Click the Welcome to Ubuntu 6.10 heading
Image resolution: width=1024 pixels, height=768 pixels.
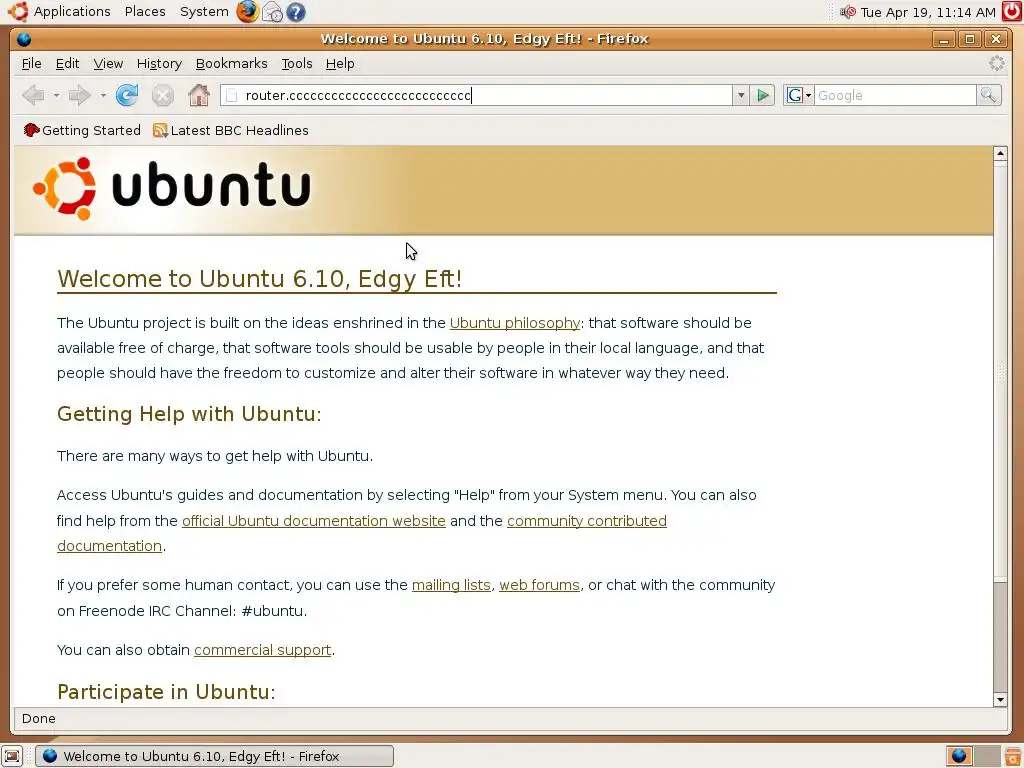(x=259, y=279)
